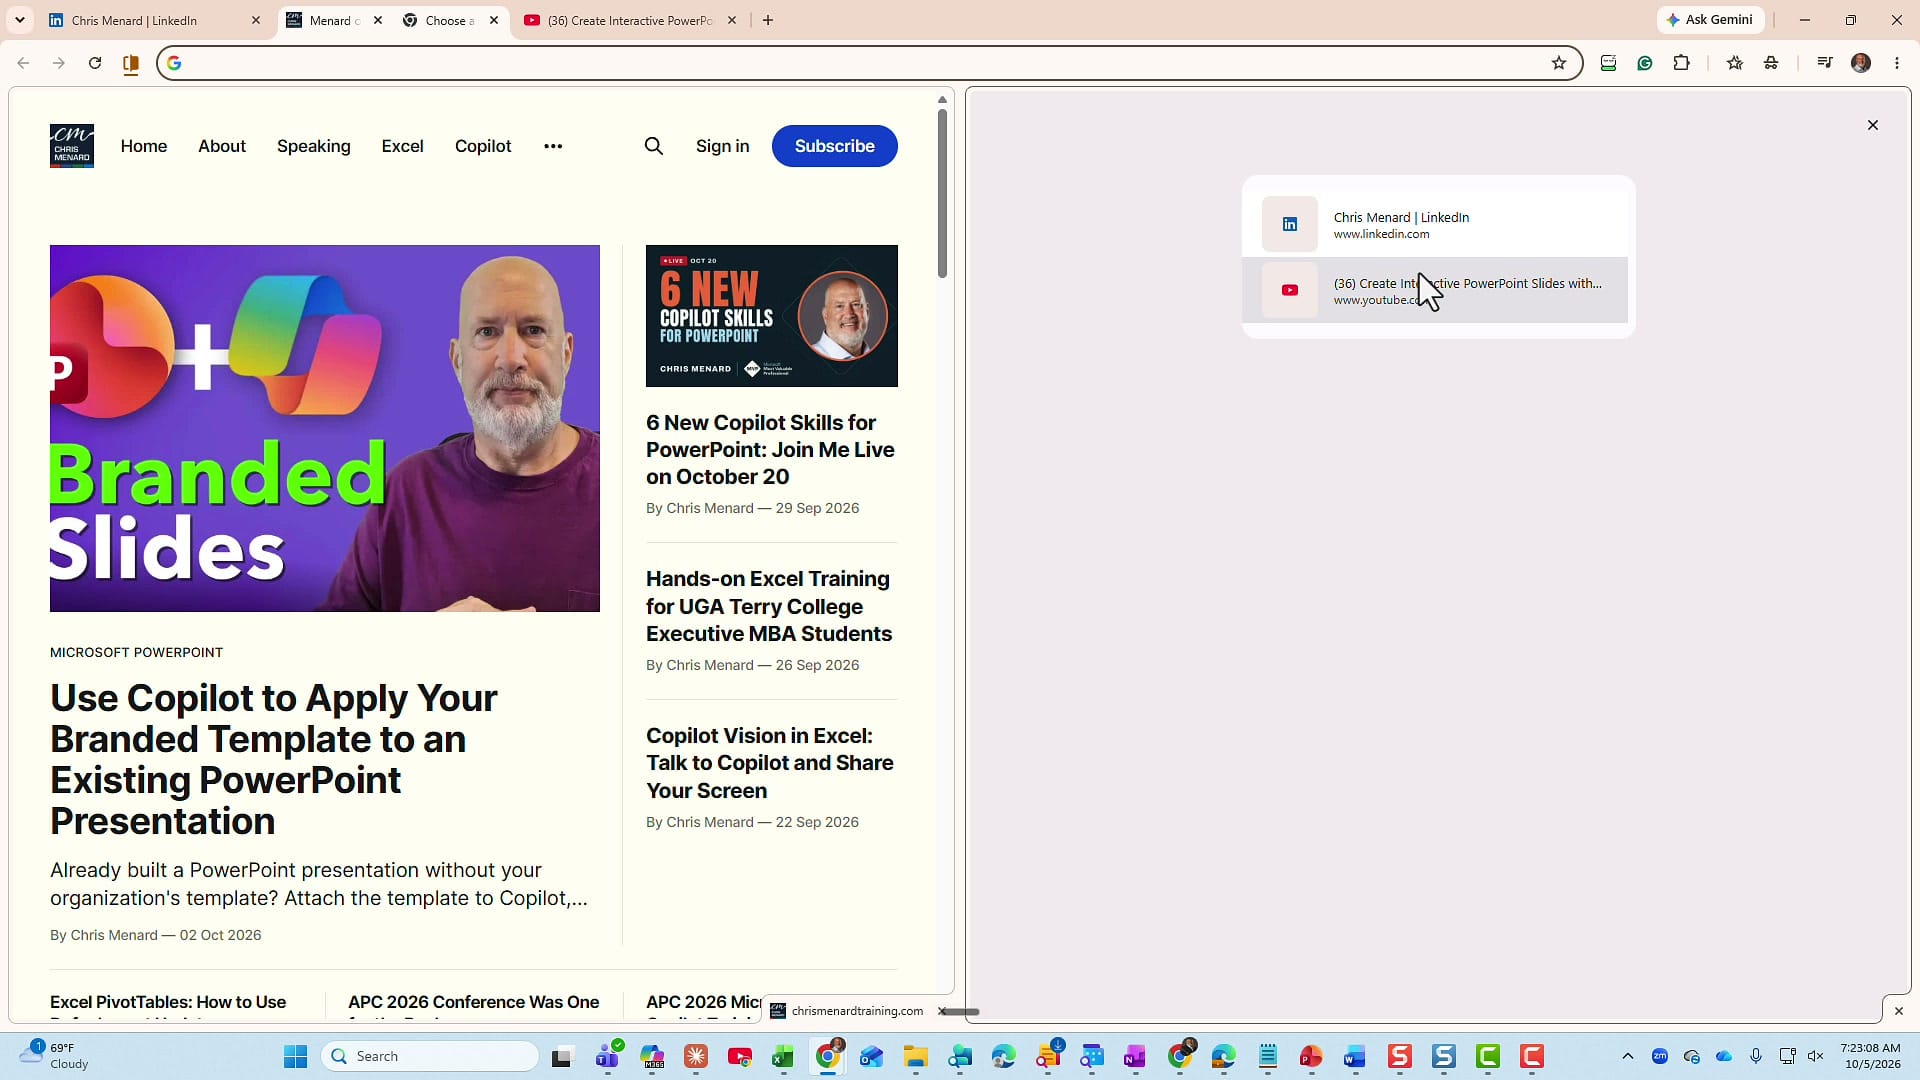Open File Explorer from the taskbar

[x=915, y=1056]
